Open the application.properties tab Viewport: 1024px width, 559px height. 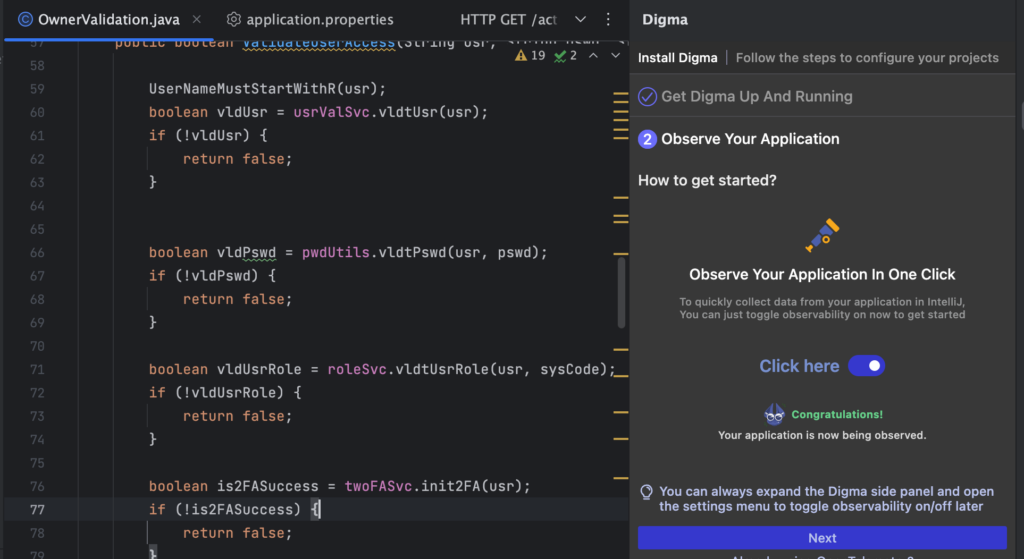[310, 20]
